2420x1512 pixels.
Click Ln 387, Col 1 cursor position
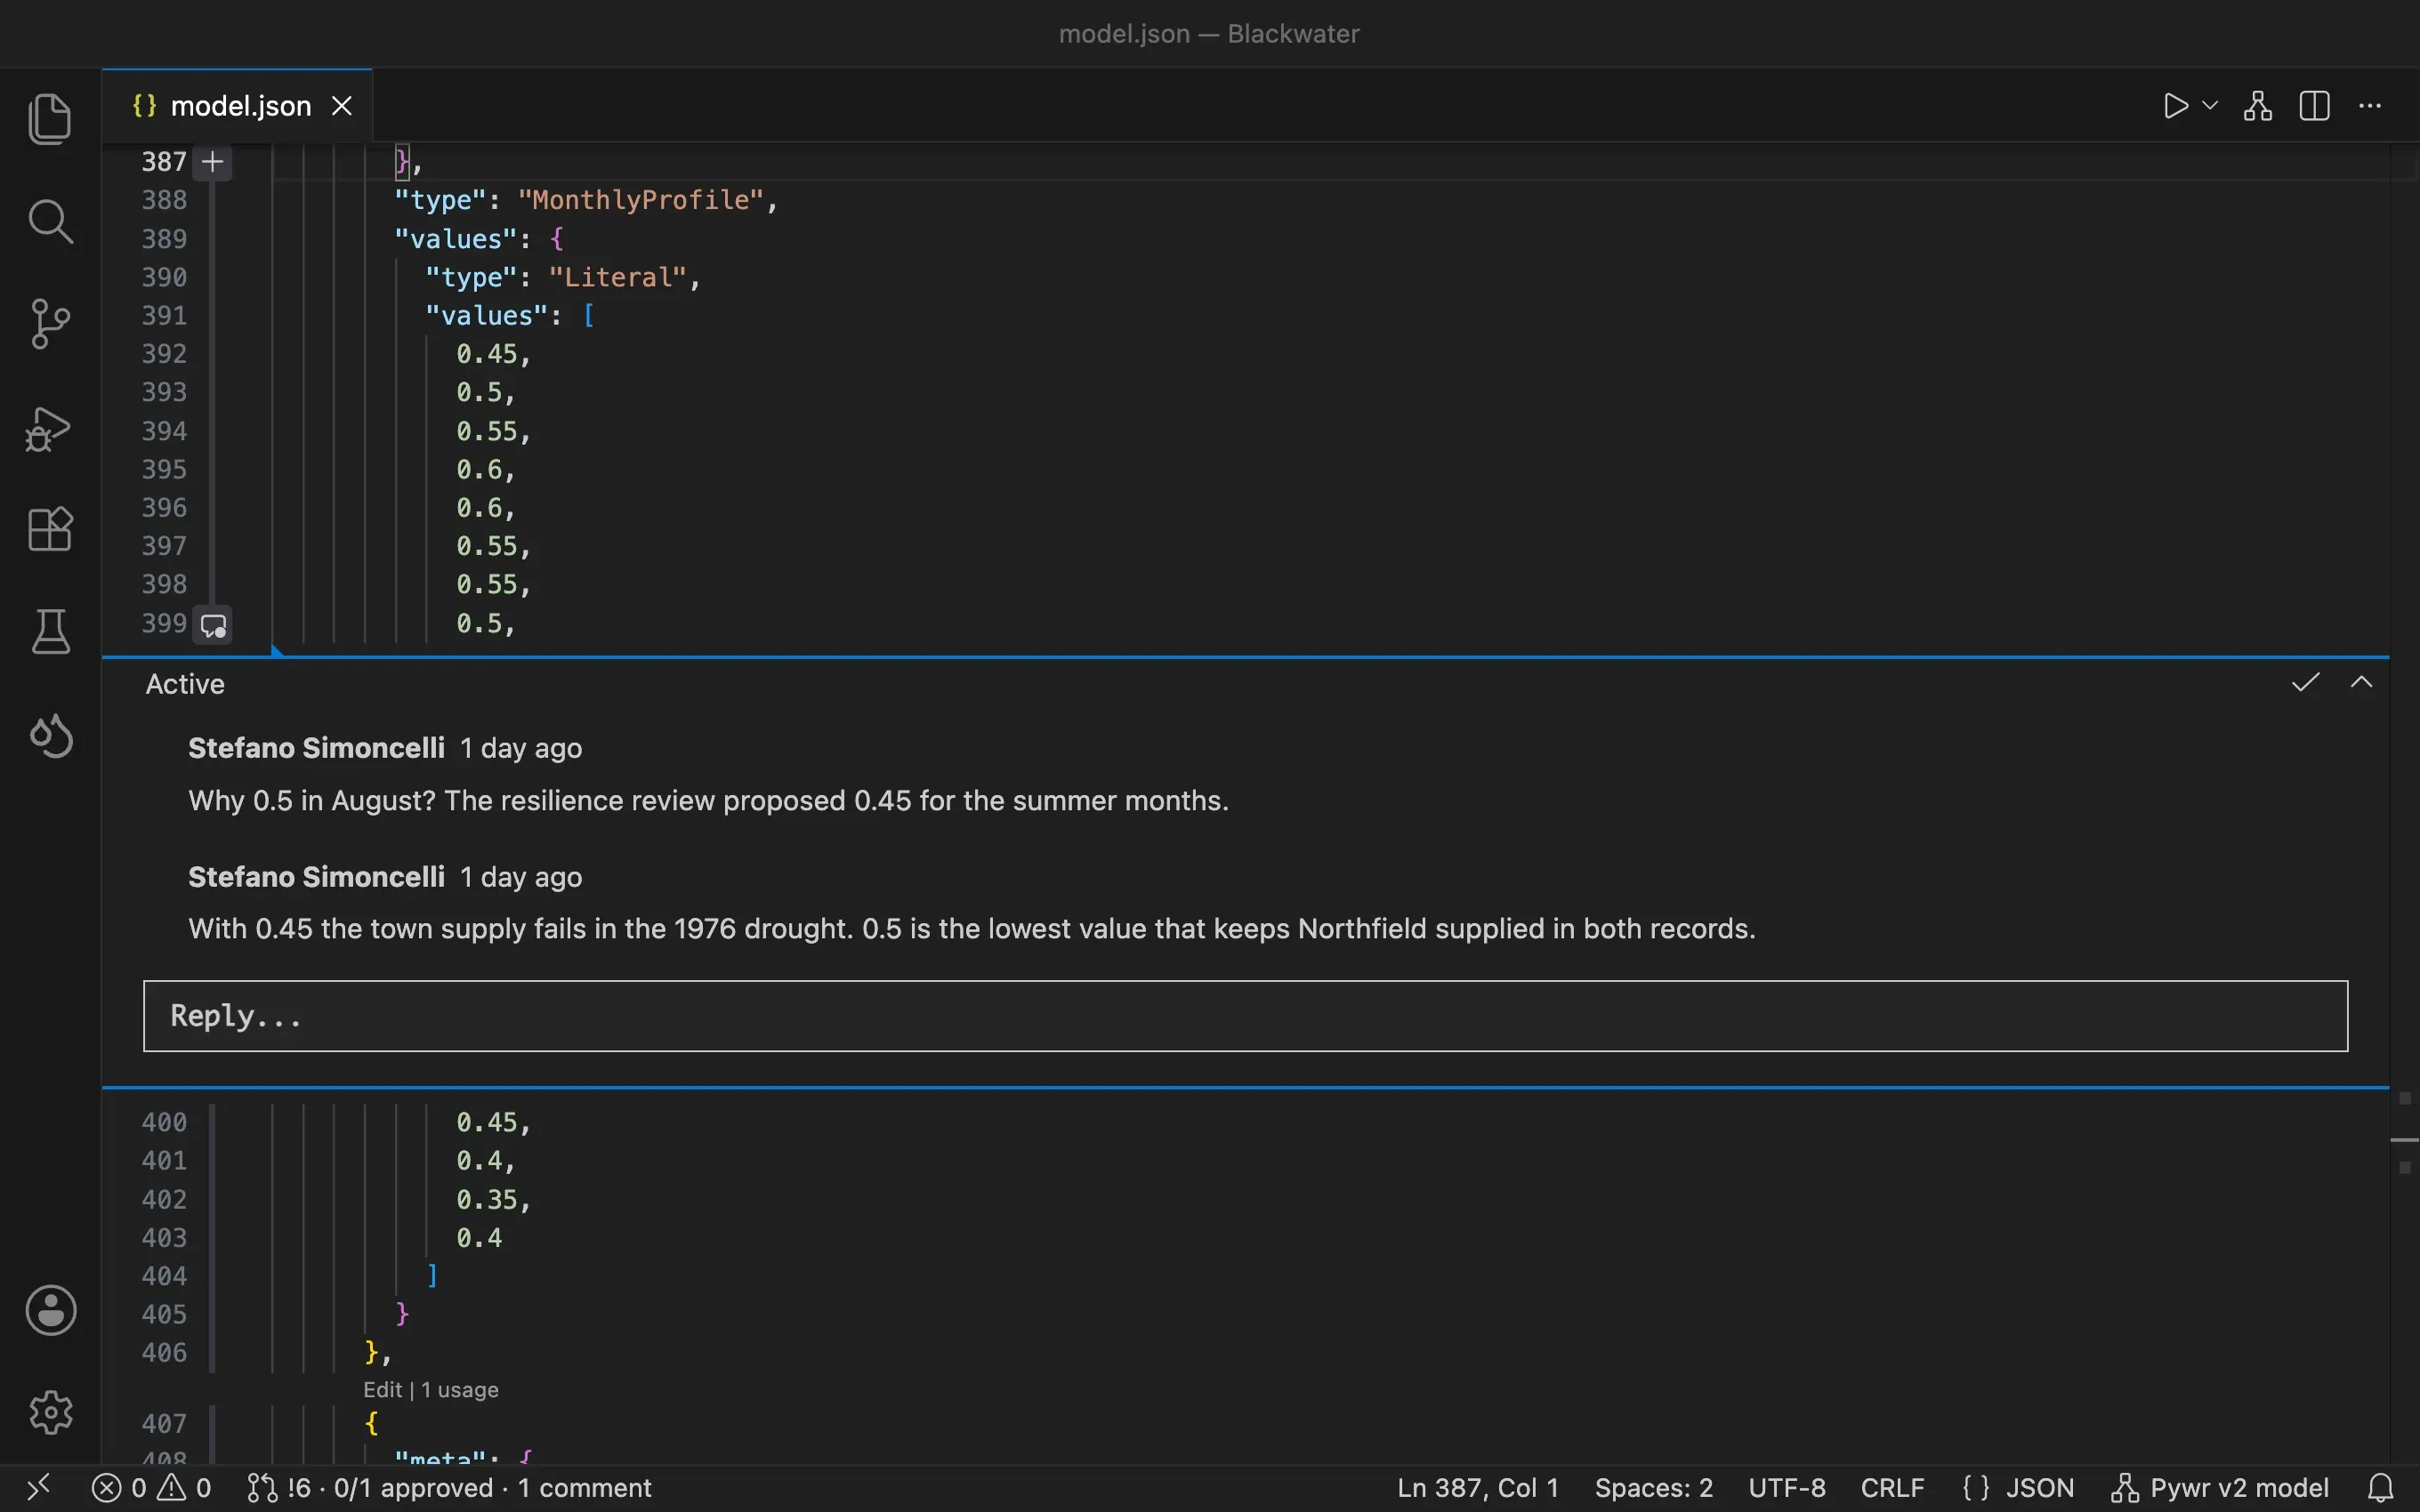point(1478,1488)
